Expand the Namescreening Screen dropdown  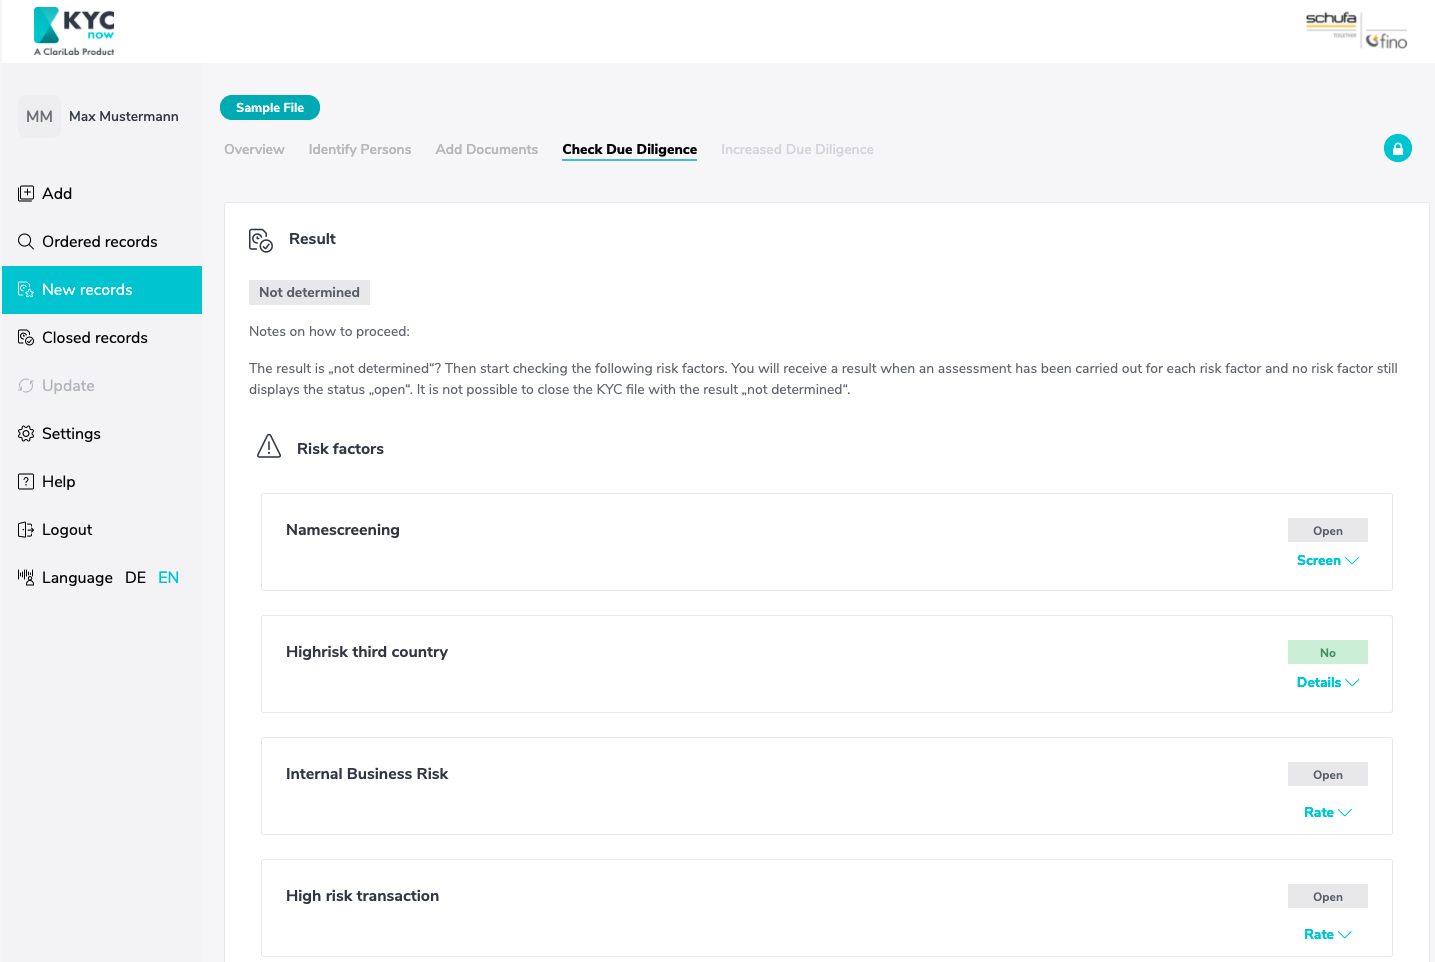(x=1327, y=560)
